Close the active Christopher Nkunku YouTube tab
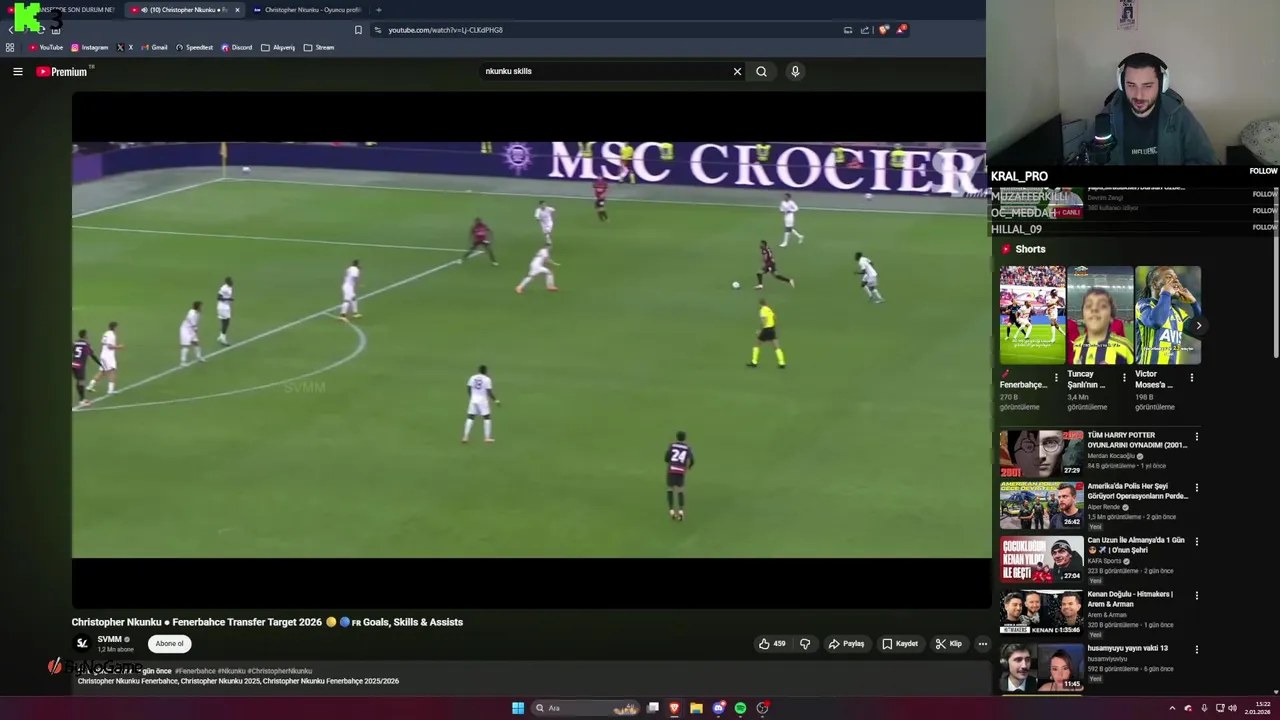The width and height of the screenshot is (1280, 720). point(237,10)
